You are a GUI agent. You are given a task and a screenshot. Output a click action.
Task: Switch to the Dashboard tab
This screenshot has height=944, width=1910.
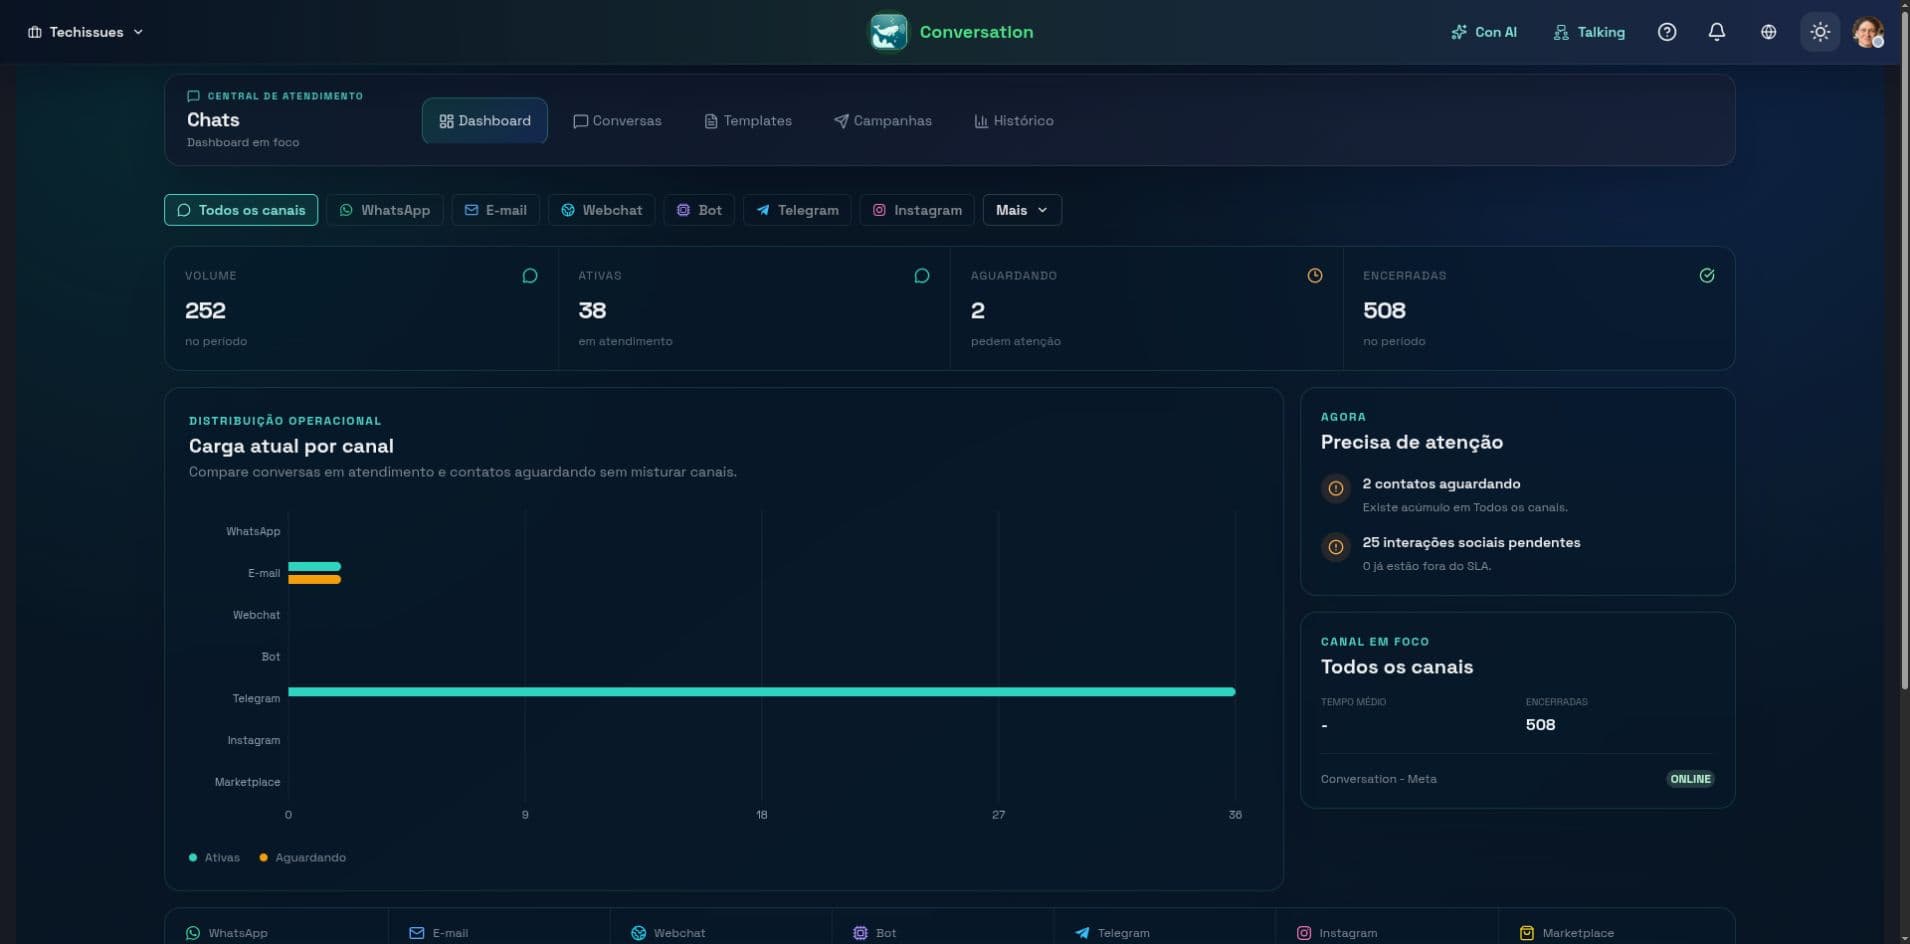(x=485, y=121)
